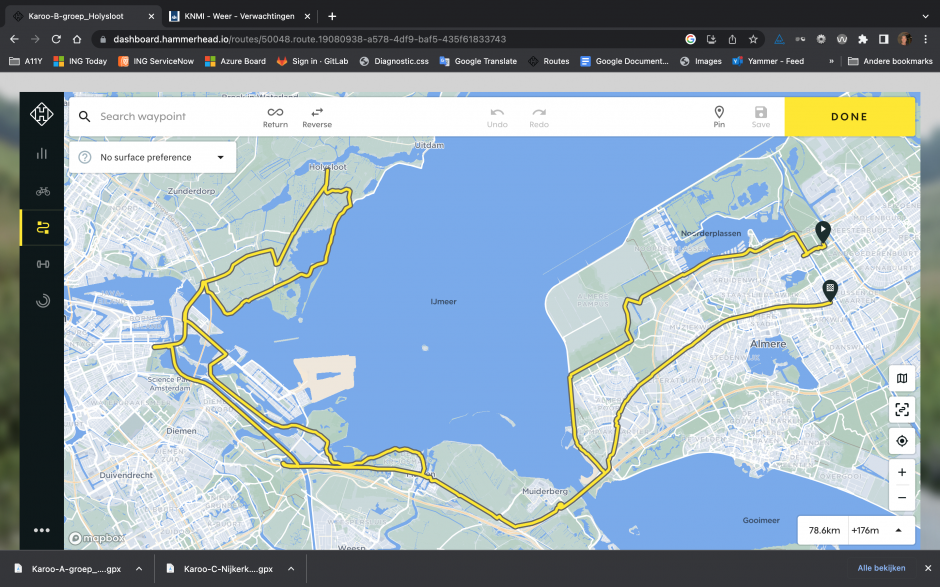Viewport: 940px width, 587px height.
Task: Expand the bookmarks overflow chevron
Action: point(831,61)
